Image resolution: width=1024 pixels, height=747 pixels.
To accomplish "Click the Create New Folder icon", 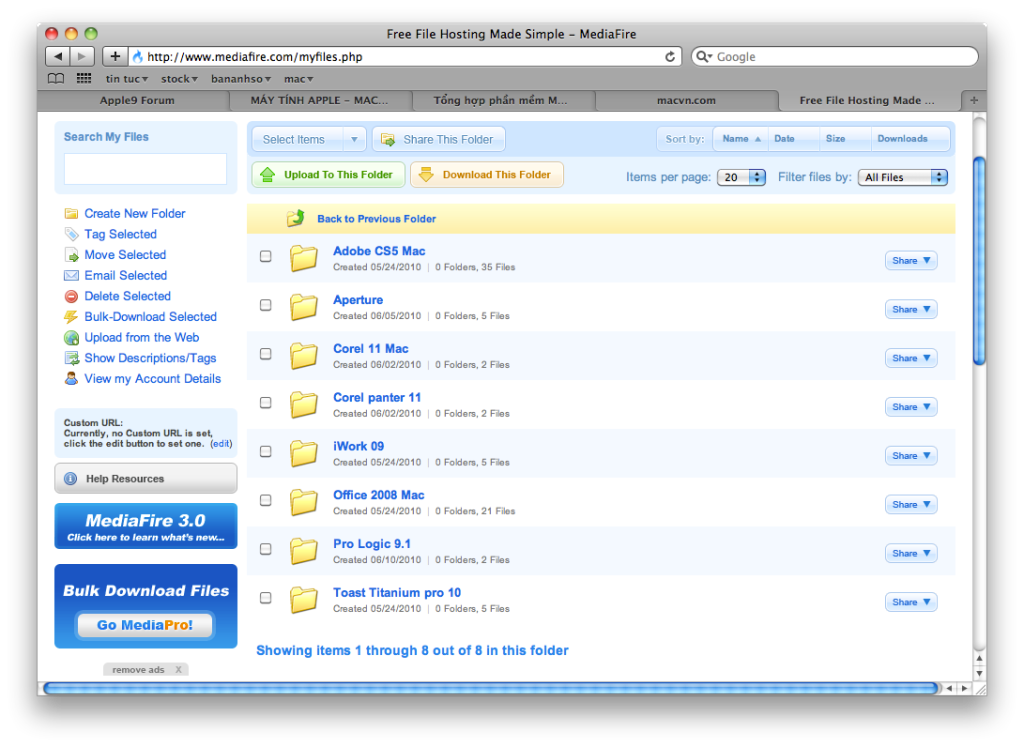I will [x=71, y=214].
